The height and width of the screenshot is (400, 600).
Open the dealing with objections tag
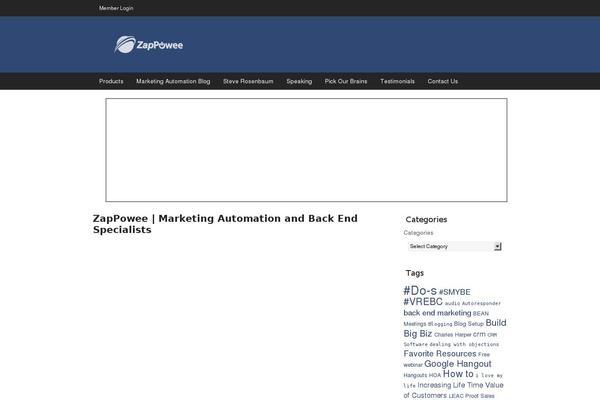point(464,344)
